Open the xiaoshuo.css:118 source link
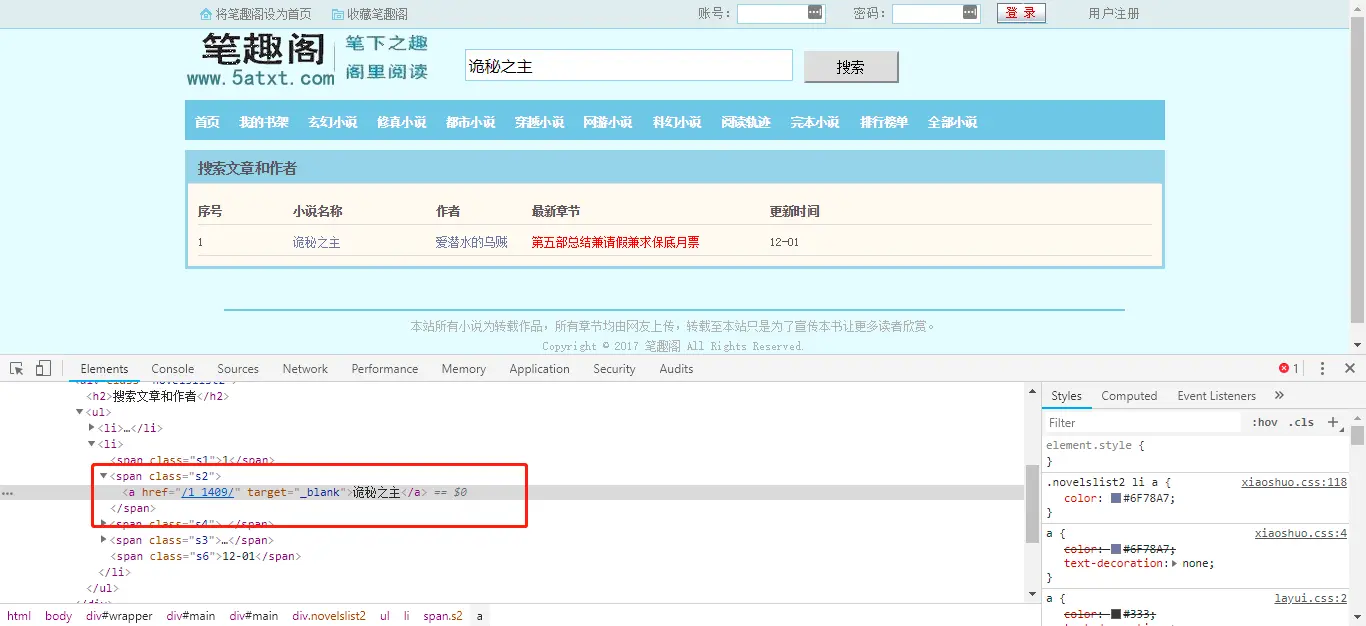 tap(1294, 482)
